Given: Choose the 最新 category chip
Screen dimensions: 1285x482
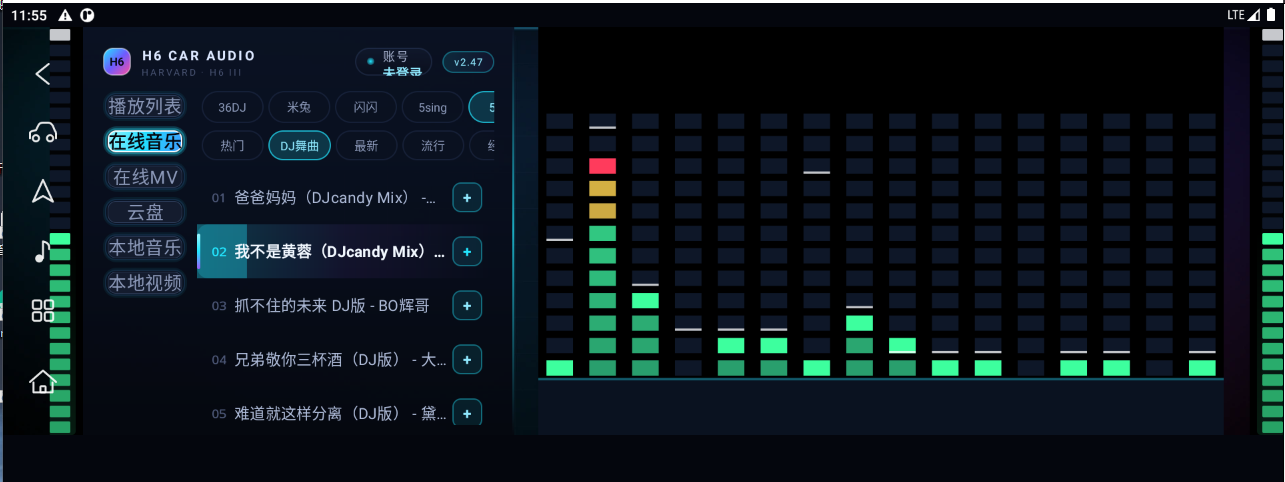Looking at the screenshot, I should point(366,145).
